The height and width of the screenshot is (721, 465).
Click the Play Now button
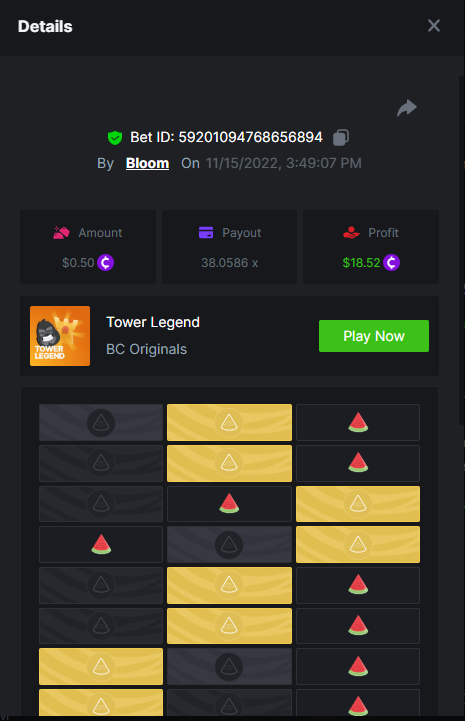click(x=374, y=336)
